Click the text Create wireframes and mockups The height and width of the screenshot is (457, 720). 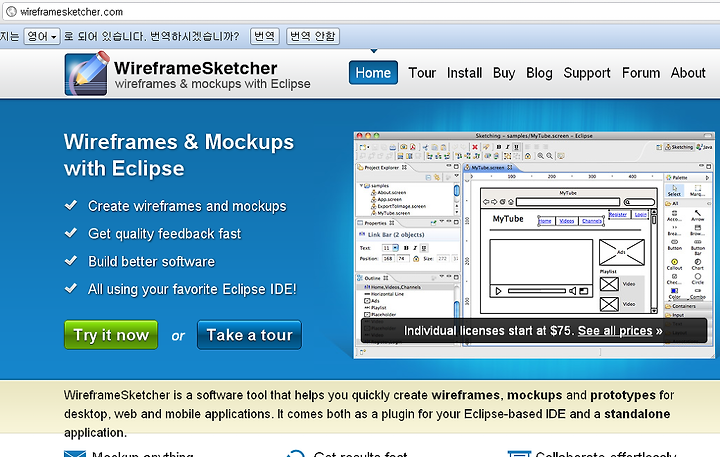(187, 206)
